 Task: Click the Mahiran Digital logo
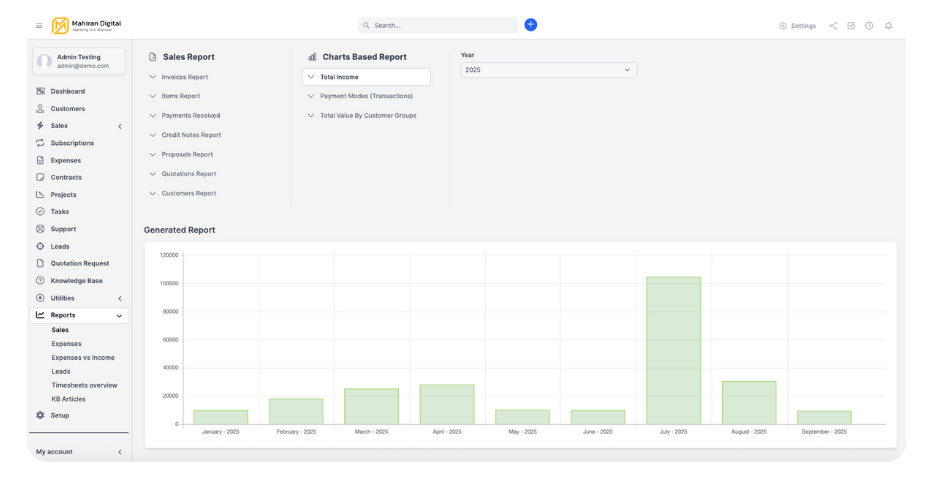click(x=86, y=25)
